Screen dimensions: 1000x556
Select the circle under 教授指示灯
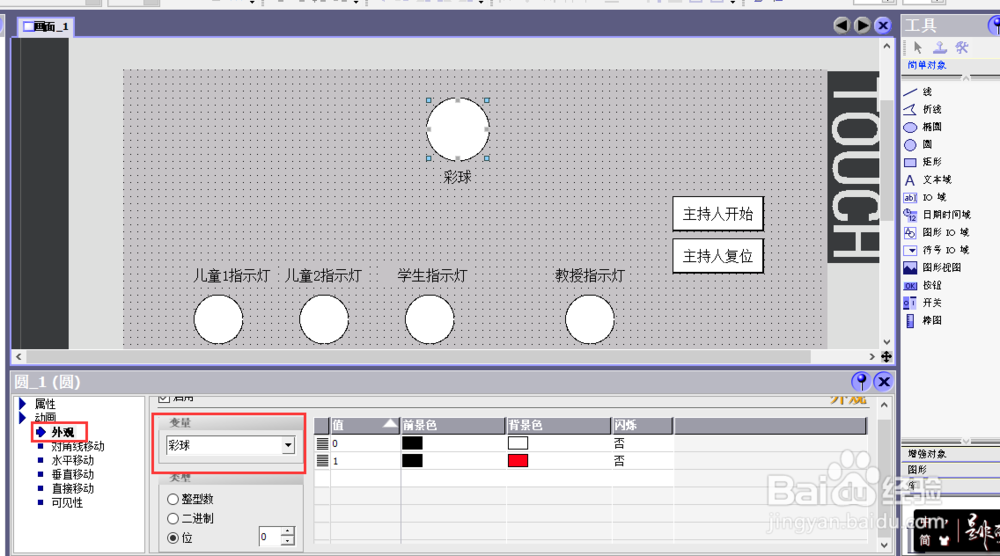click(x=590, y=319)
